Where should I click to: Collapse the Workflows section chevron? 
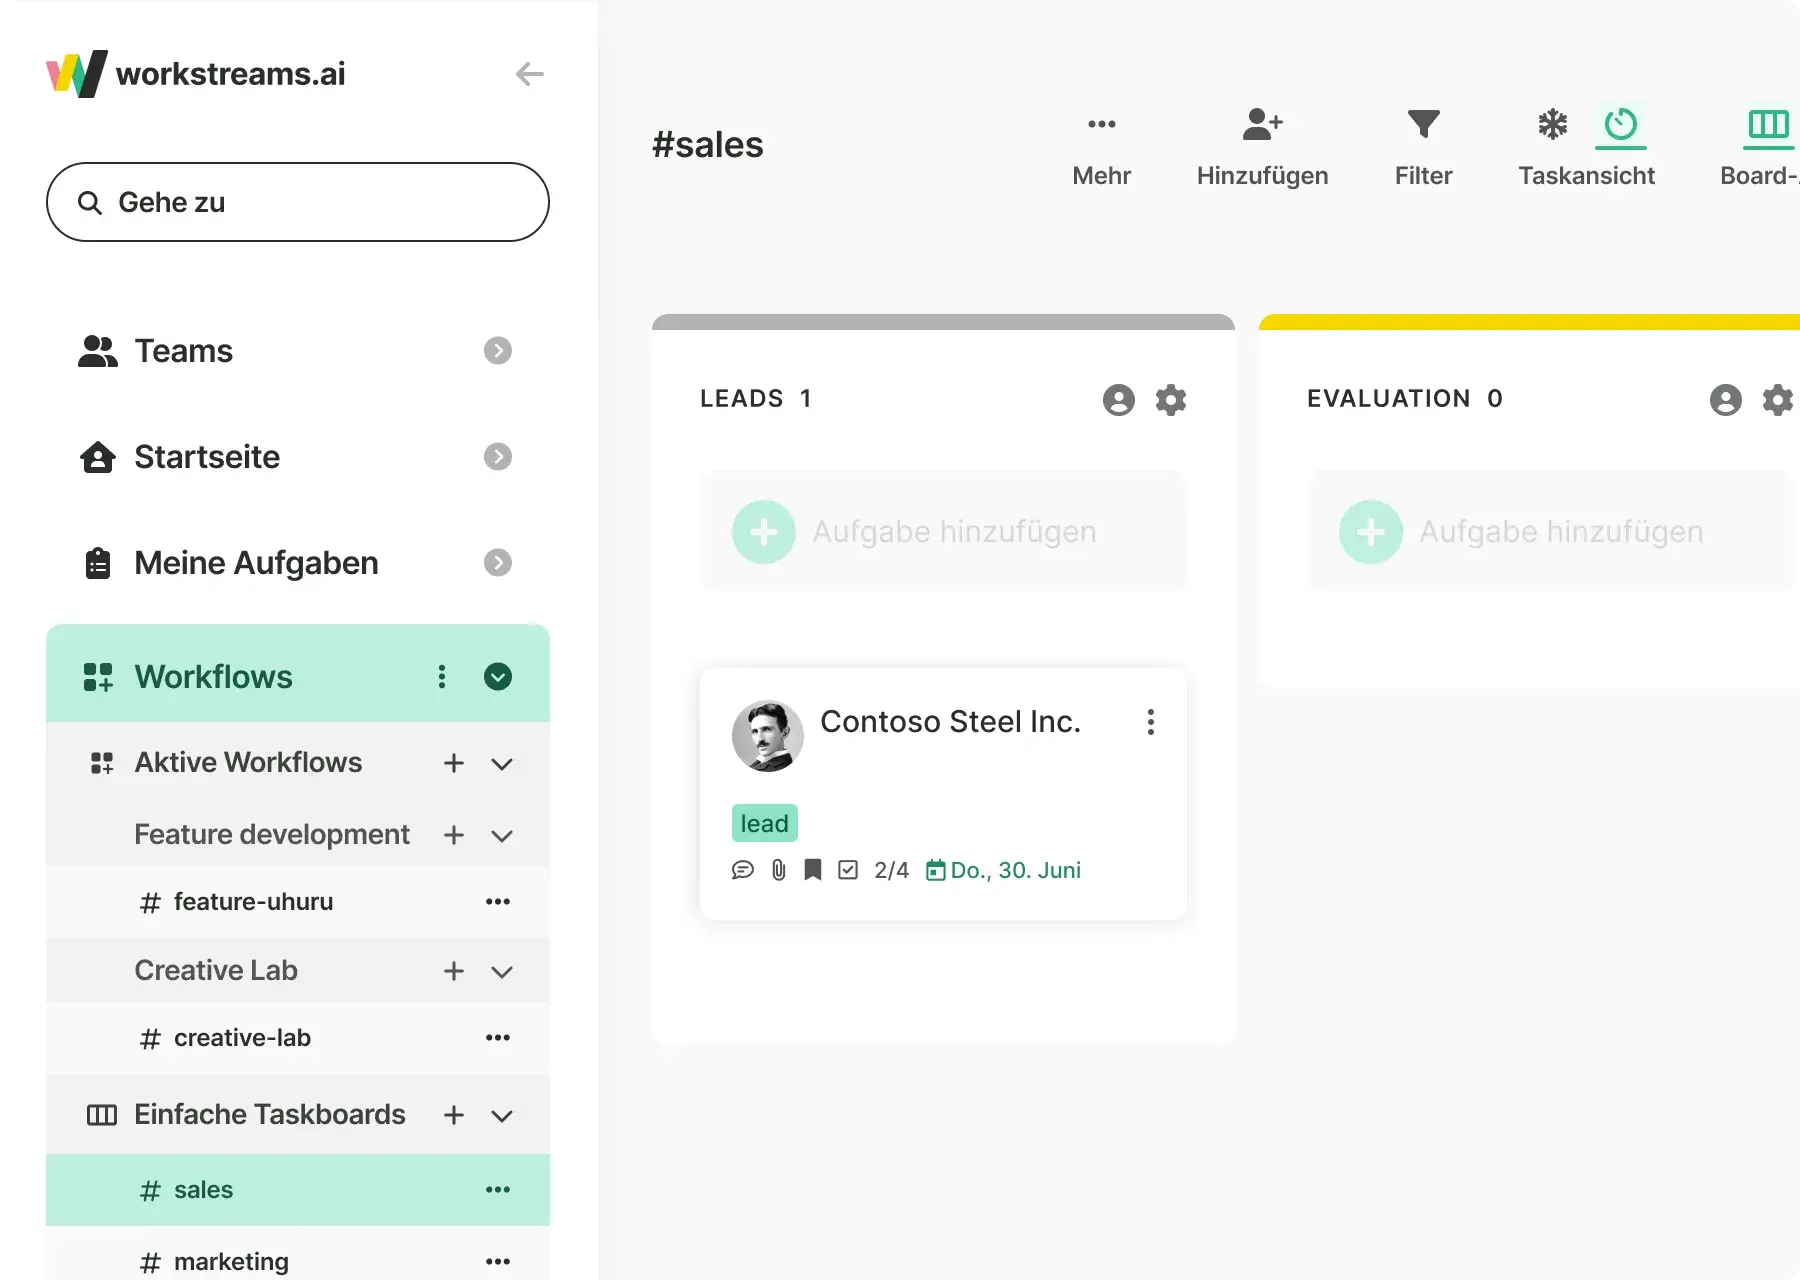[x=498, y=677]
